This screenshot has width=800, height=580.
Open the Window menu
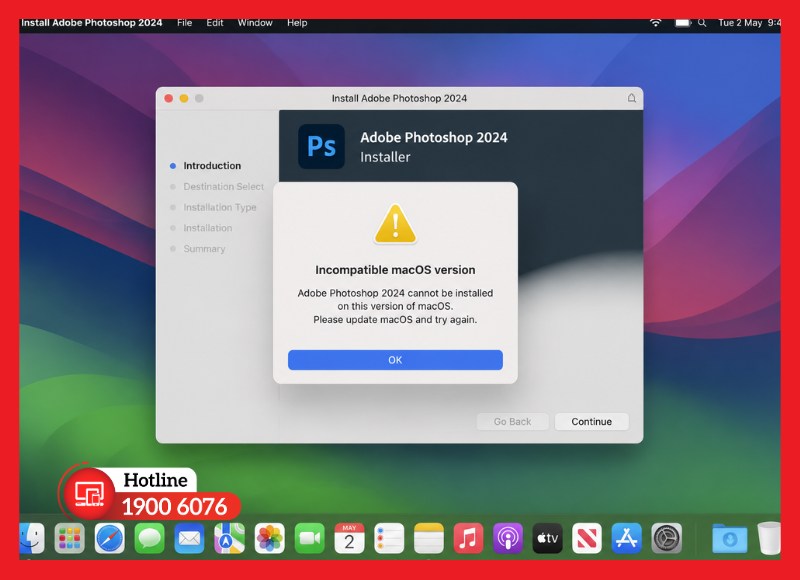pos(255,23)
